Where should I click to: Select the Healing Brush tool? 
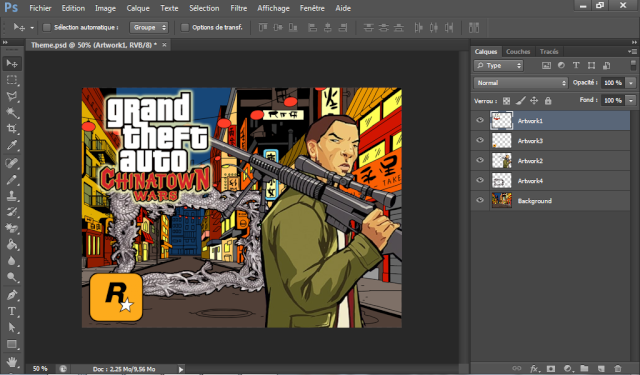(x=12, y=163)
